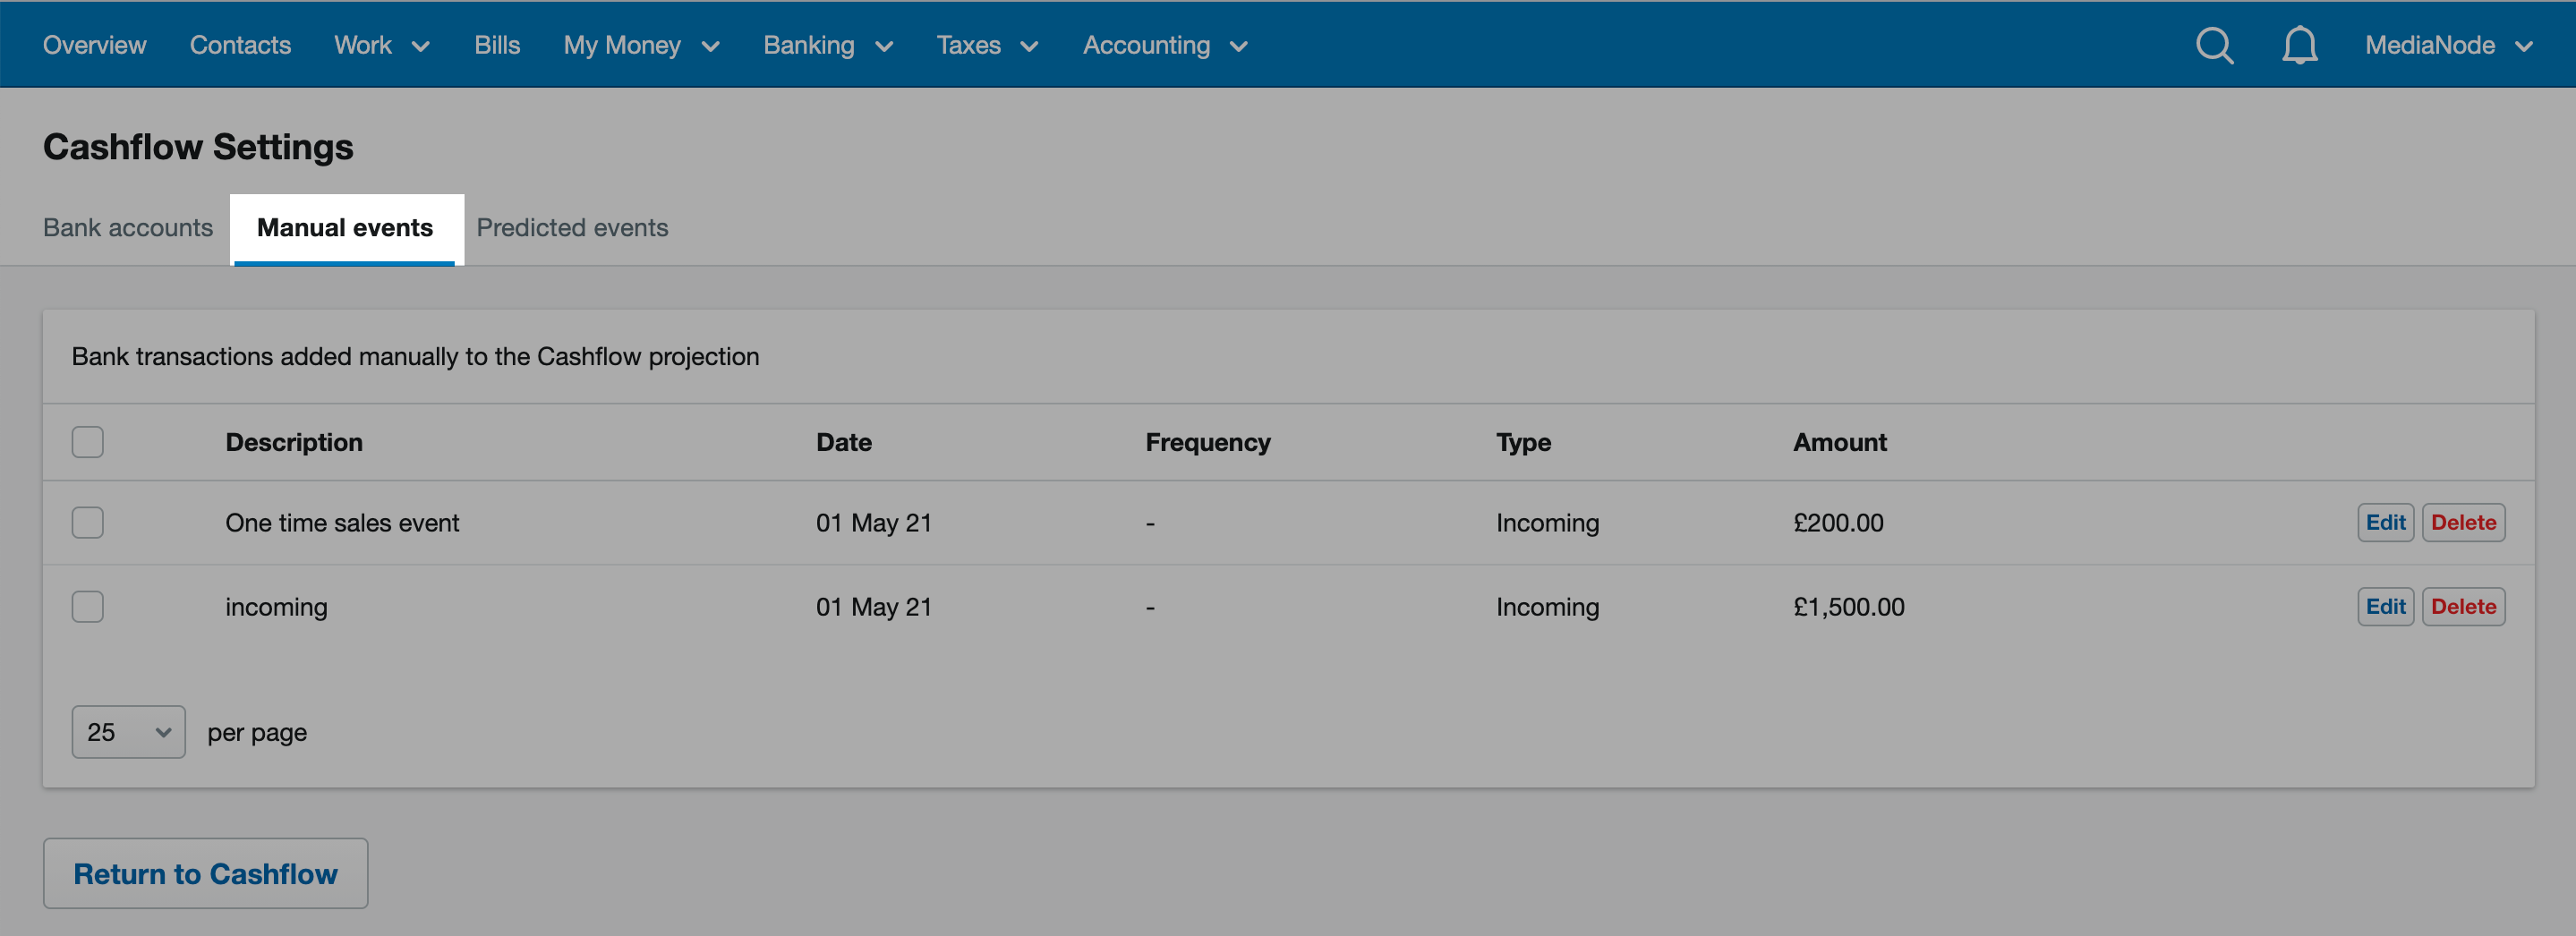Click the £1,500.00 amount cell
Viewport: 2576px width, 936px height.
[1848, 606]
